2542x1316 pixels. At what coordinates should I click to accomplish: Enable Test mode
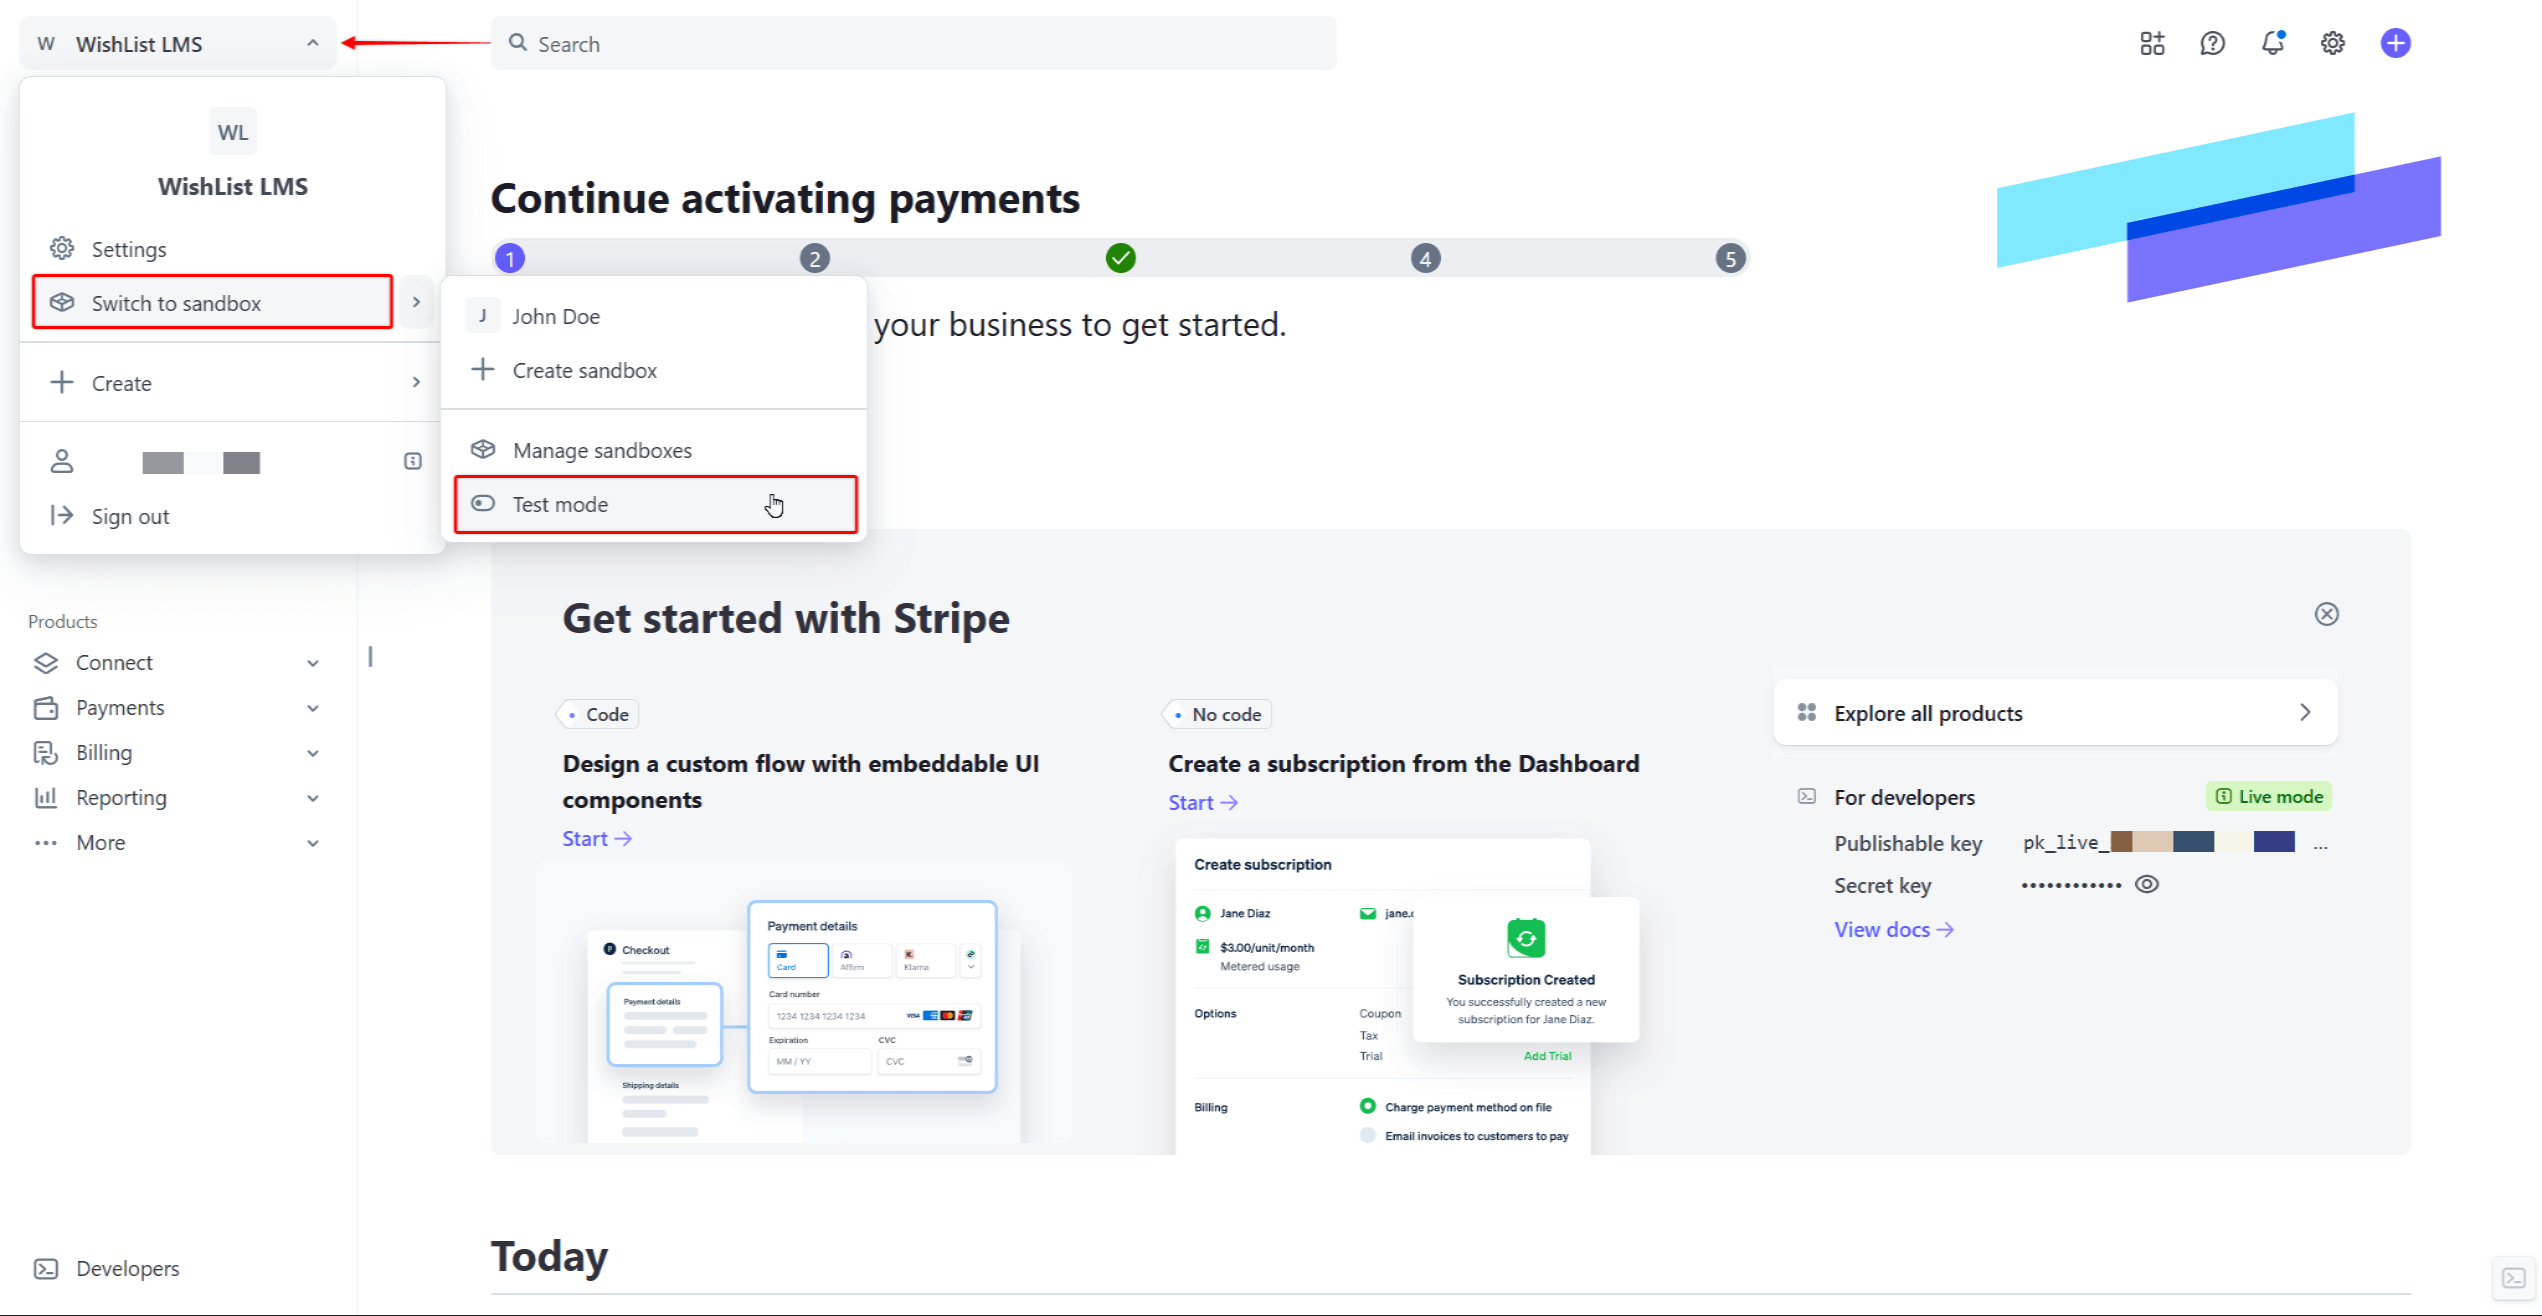pyautogui.click(x=560, y=504)
